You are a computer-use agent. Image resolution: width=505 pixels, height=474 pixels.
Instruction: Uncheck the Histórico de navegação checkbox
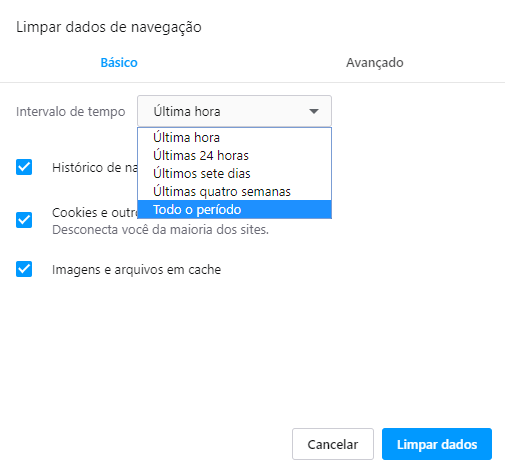pyautogui.click(x=24, y=167)
